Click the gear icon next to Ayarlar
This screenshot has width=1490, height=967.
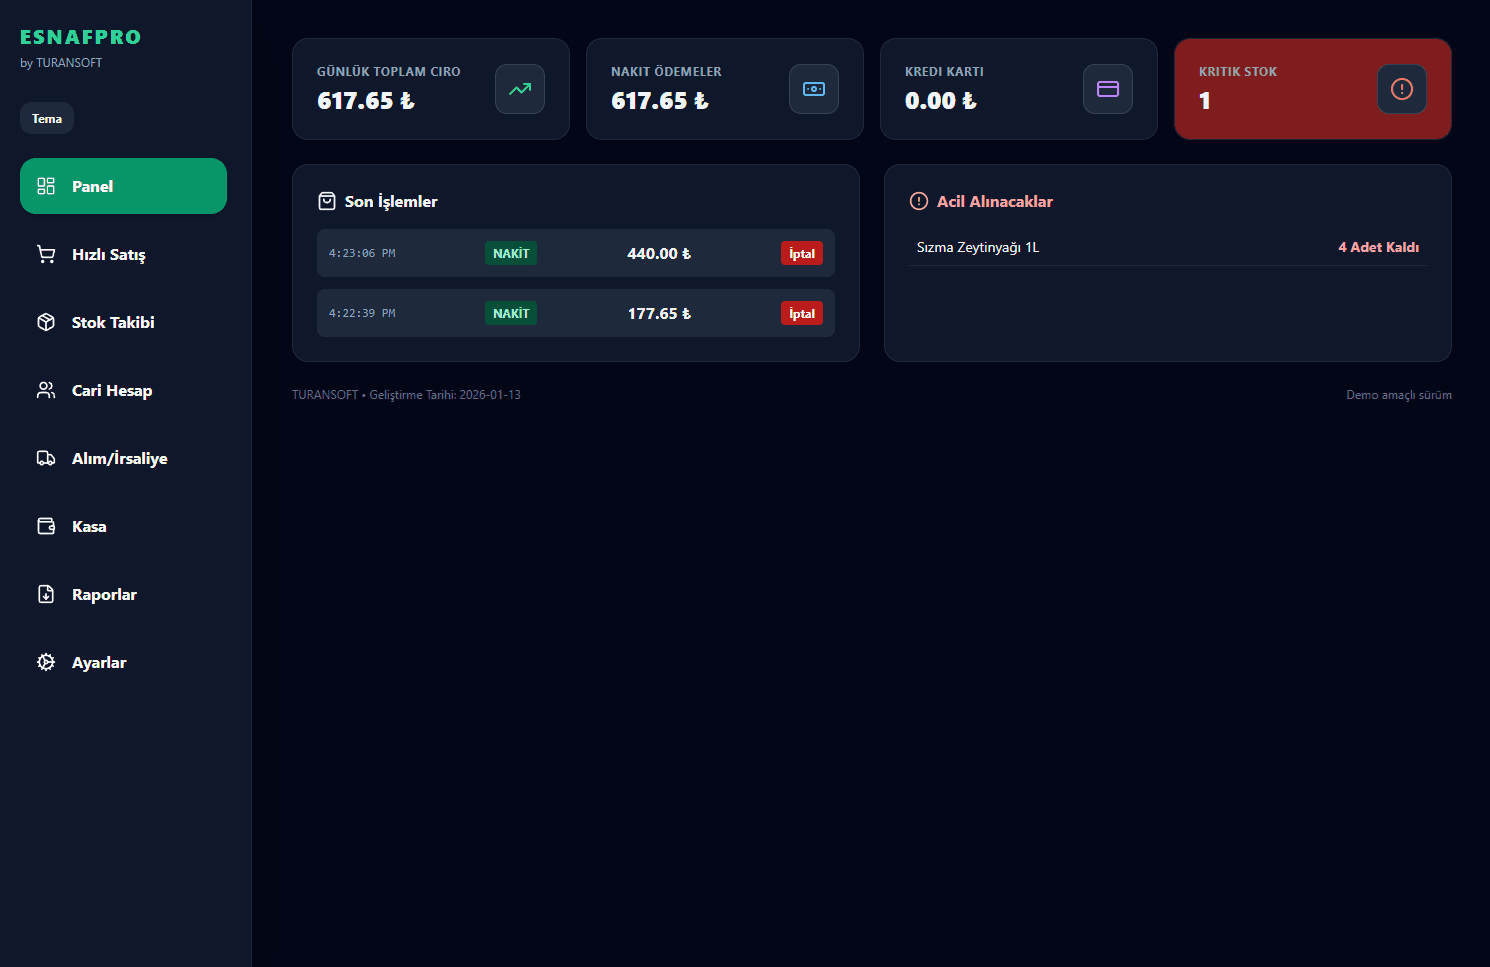46,662
